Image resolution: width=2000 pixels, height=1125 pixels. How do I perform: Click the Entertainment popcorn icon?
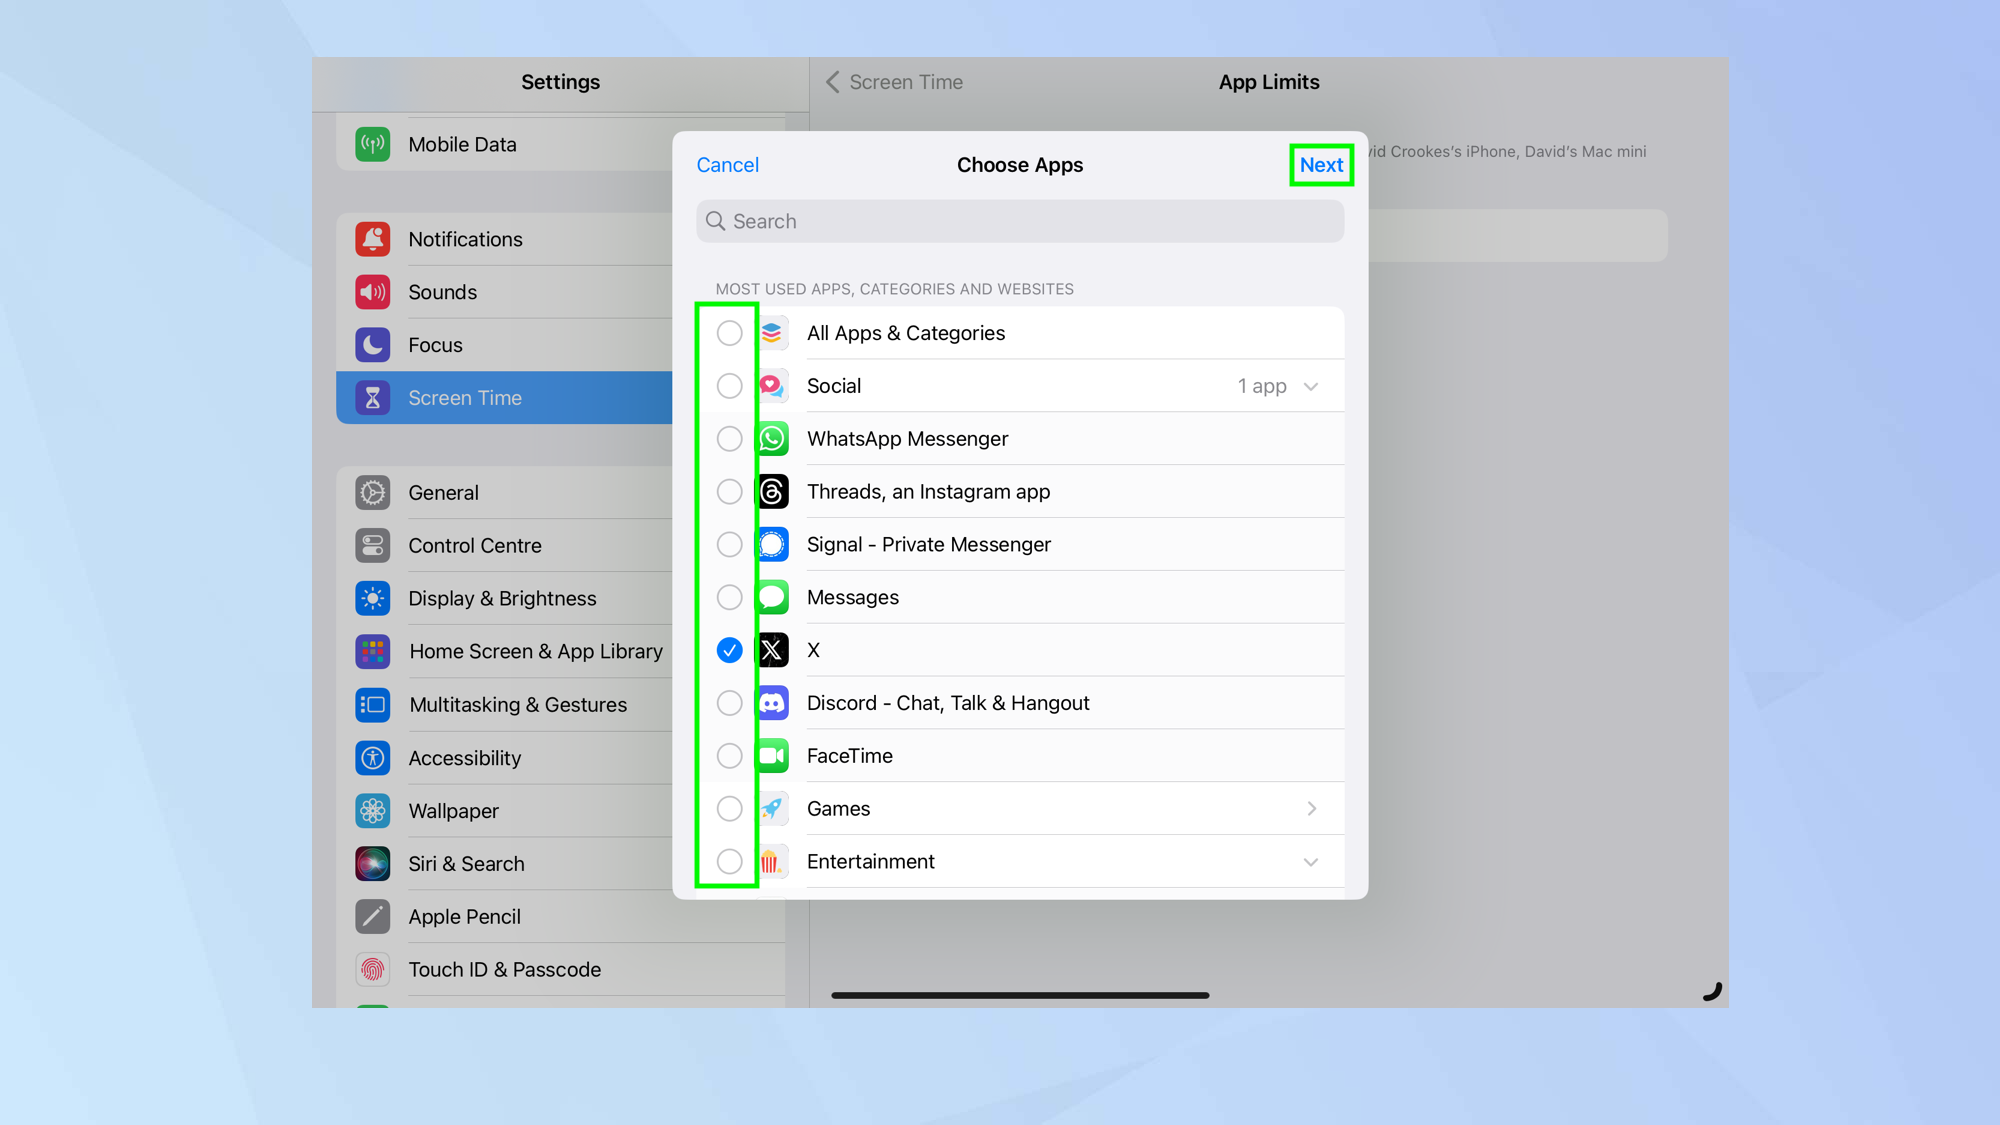tap(772, 862)
